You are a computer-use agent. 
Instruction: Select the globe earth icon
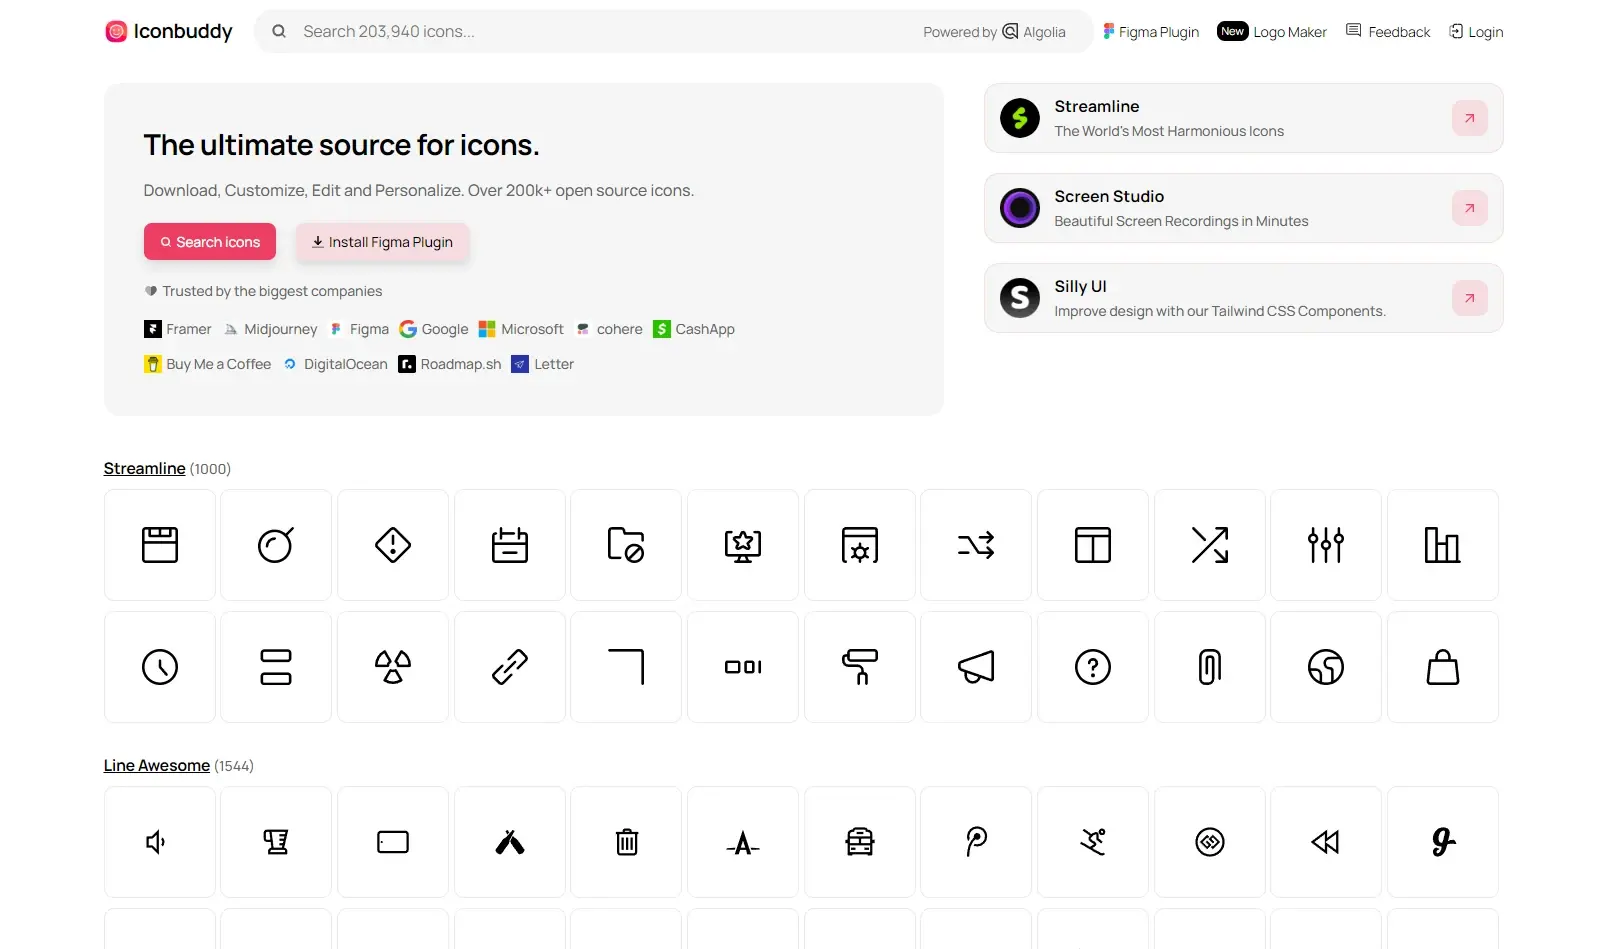pos(1326,667)
